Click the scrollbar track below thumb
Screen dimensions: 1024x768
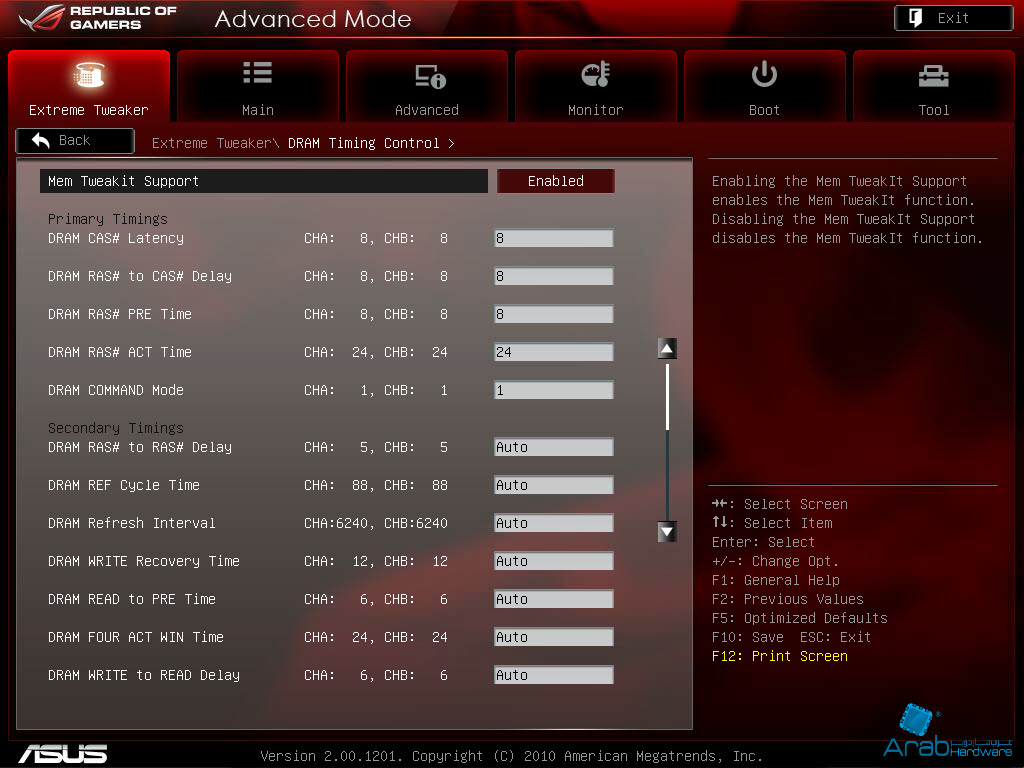click(x=667, y=475)
